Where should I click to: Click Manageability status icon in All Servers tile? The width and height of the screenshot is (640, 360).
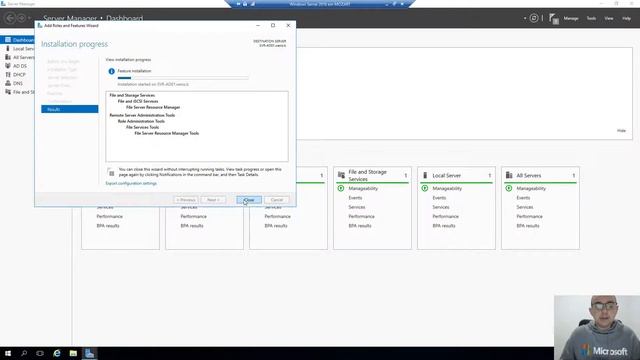(509, 188)
